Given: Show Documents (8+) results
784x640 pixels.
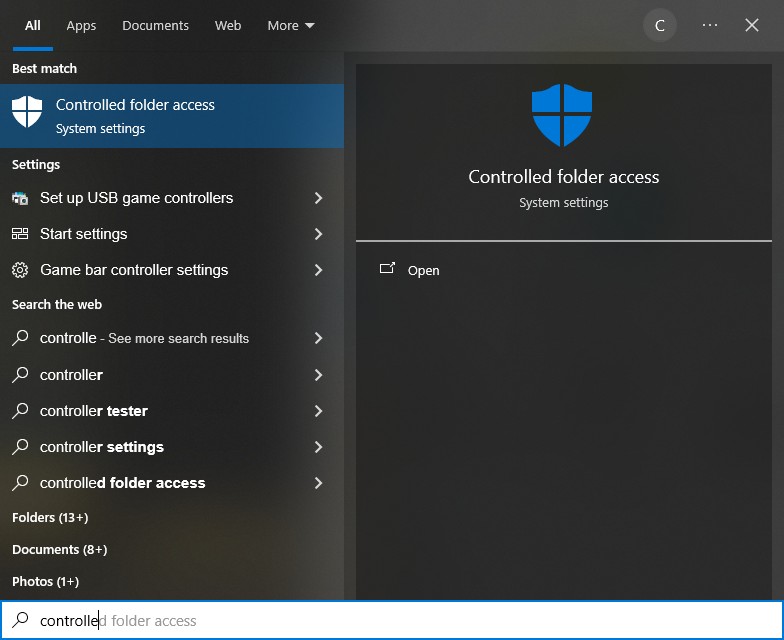Looking at the screenshot, I should [x=60, y=550].
